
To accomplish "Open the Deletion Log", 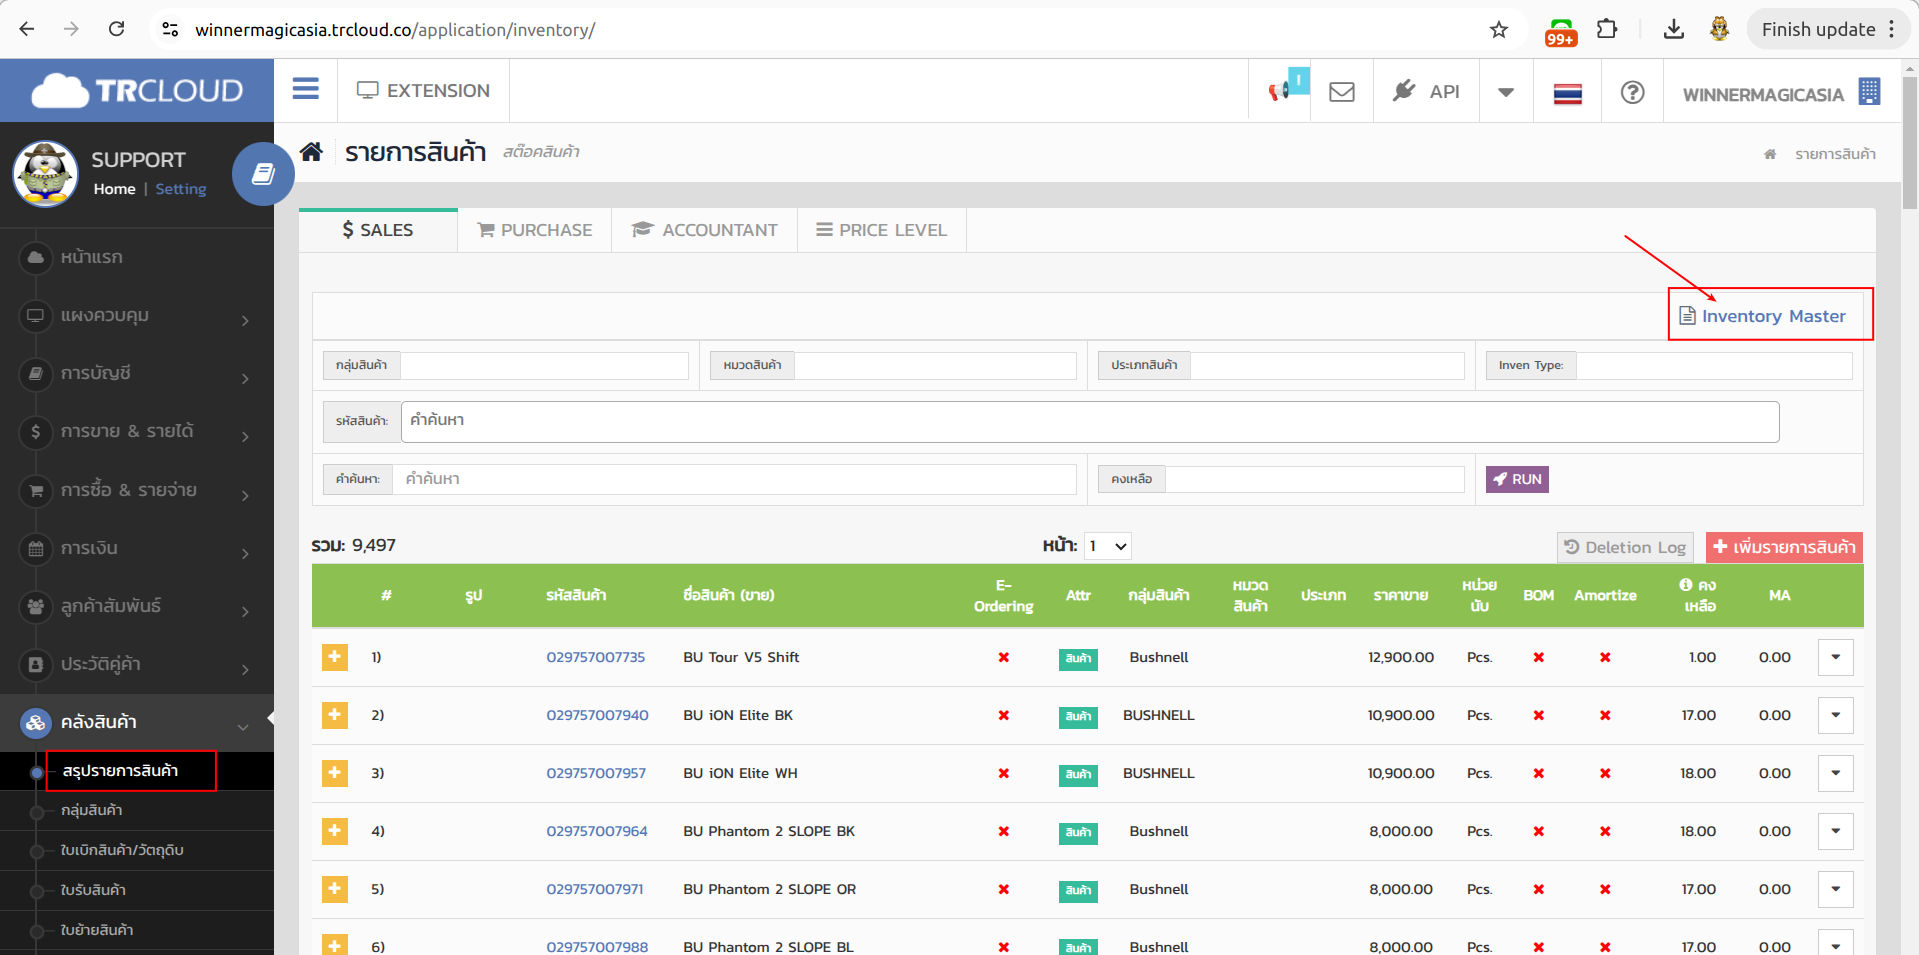I will coord(1625,547).
